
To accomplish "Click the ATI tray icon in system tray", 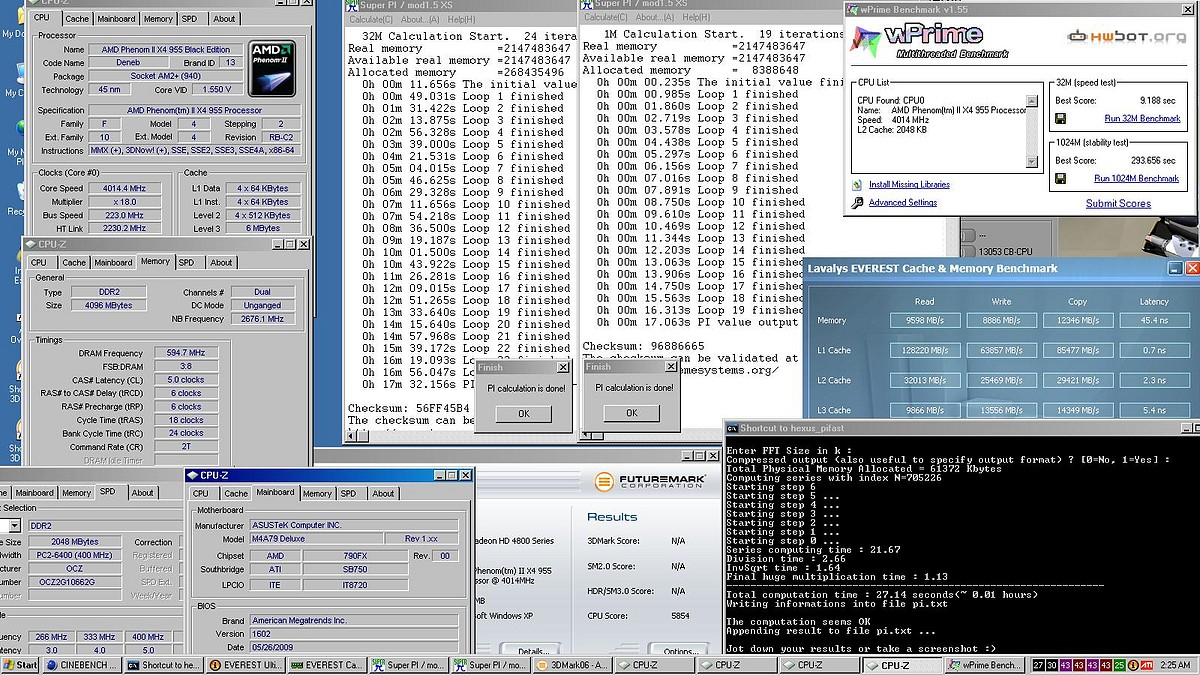I will [x=1146, y=665].
